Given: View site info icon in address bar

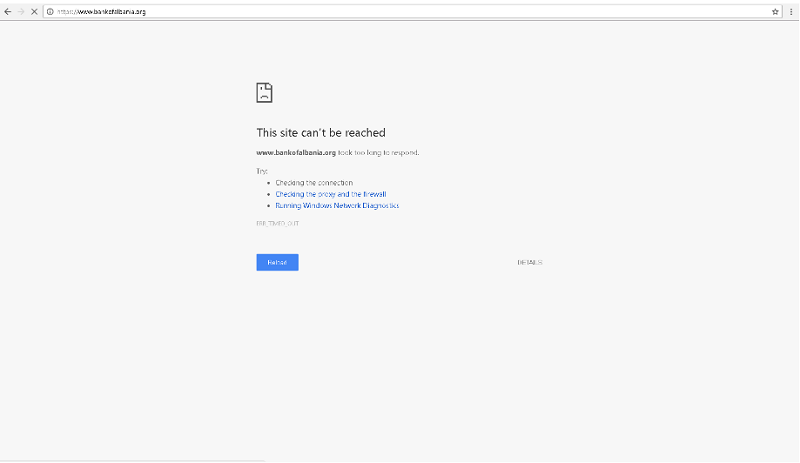Looking at the screenshot, I should tap(50, 11).
